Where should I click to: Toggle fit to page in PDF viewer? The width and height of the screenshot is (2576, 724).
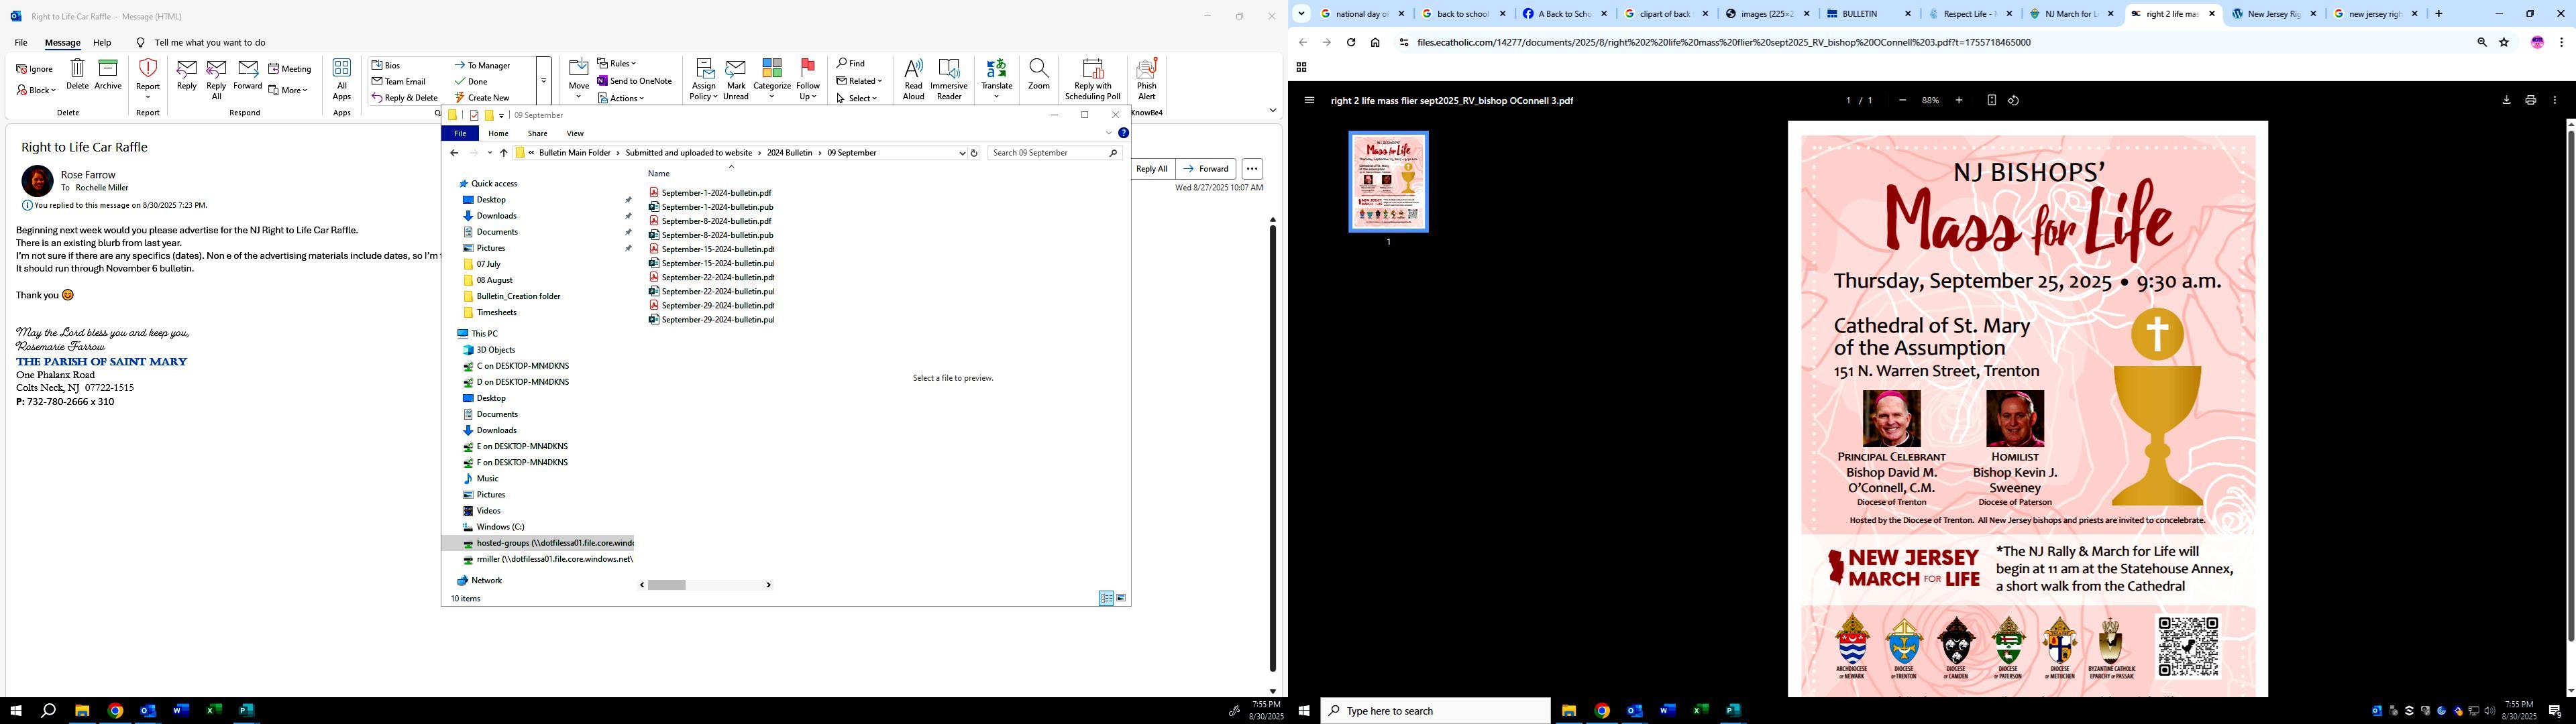click(x=1991, y=100)
